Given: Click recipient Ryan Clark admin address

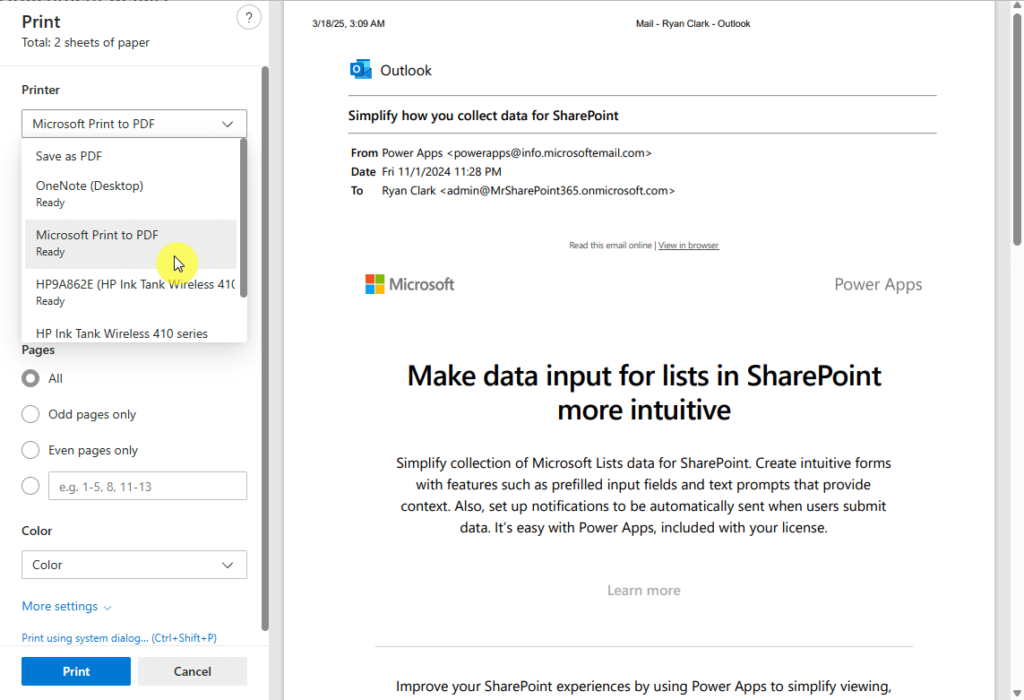Looking at the screenshot, I should pyautogui.click(x=528, y=191).
